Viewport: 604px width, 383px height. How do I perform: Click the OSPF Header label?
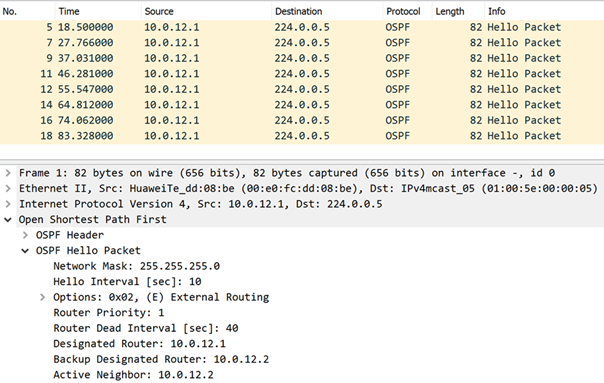70,235
